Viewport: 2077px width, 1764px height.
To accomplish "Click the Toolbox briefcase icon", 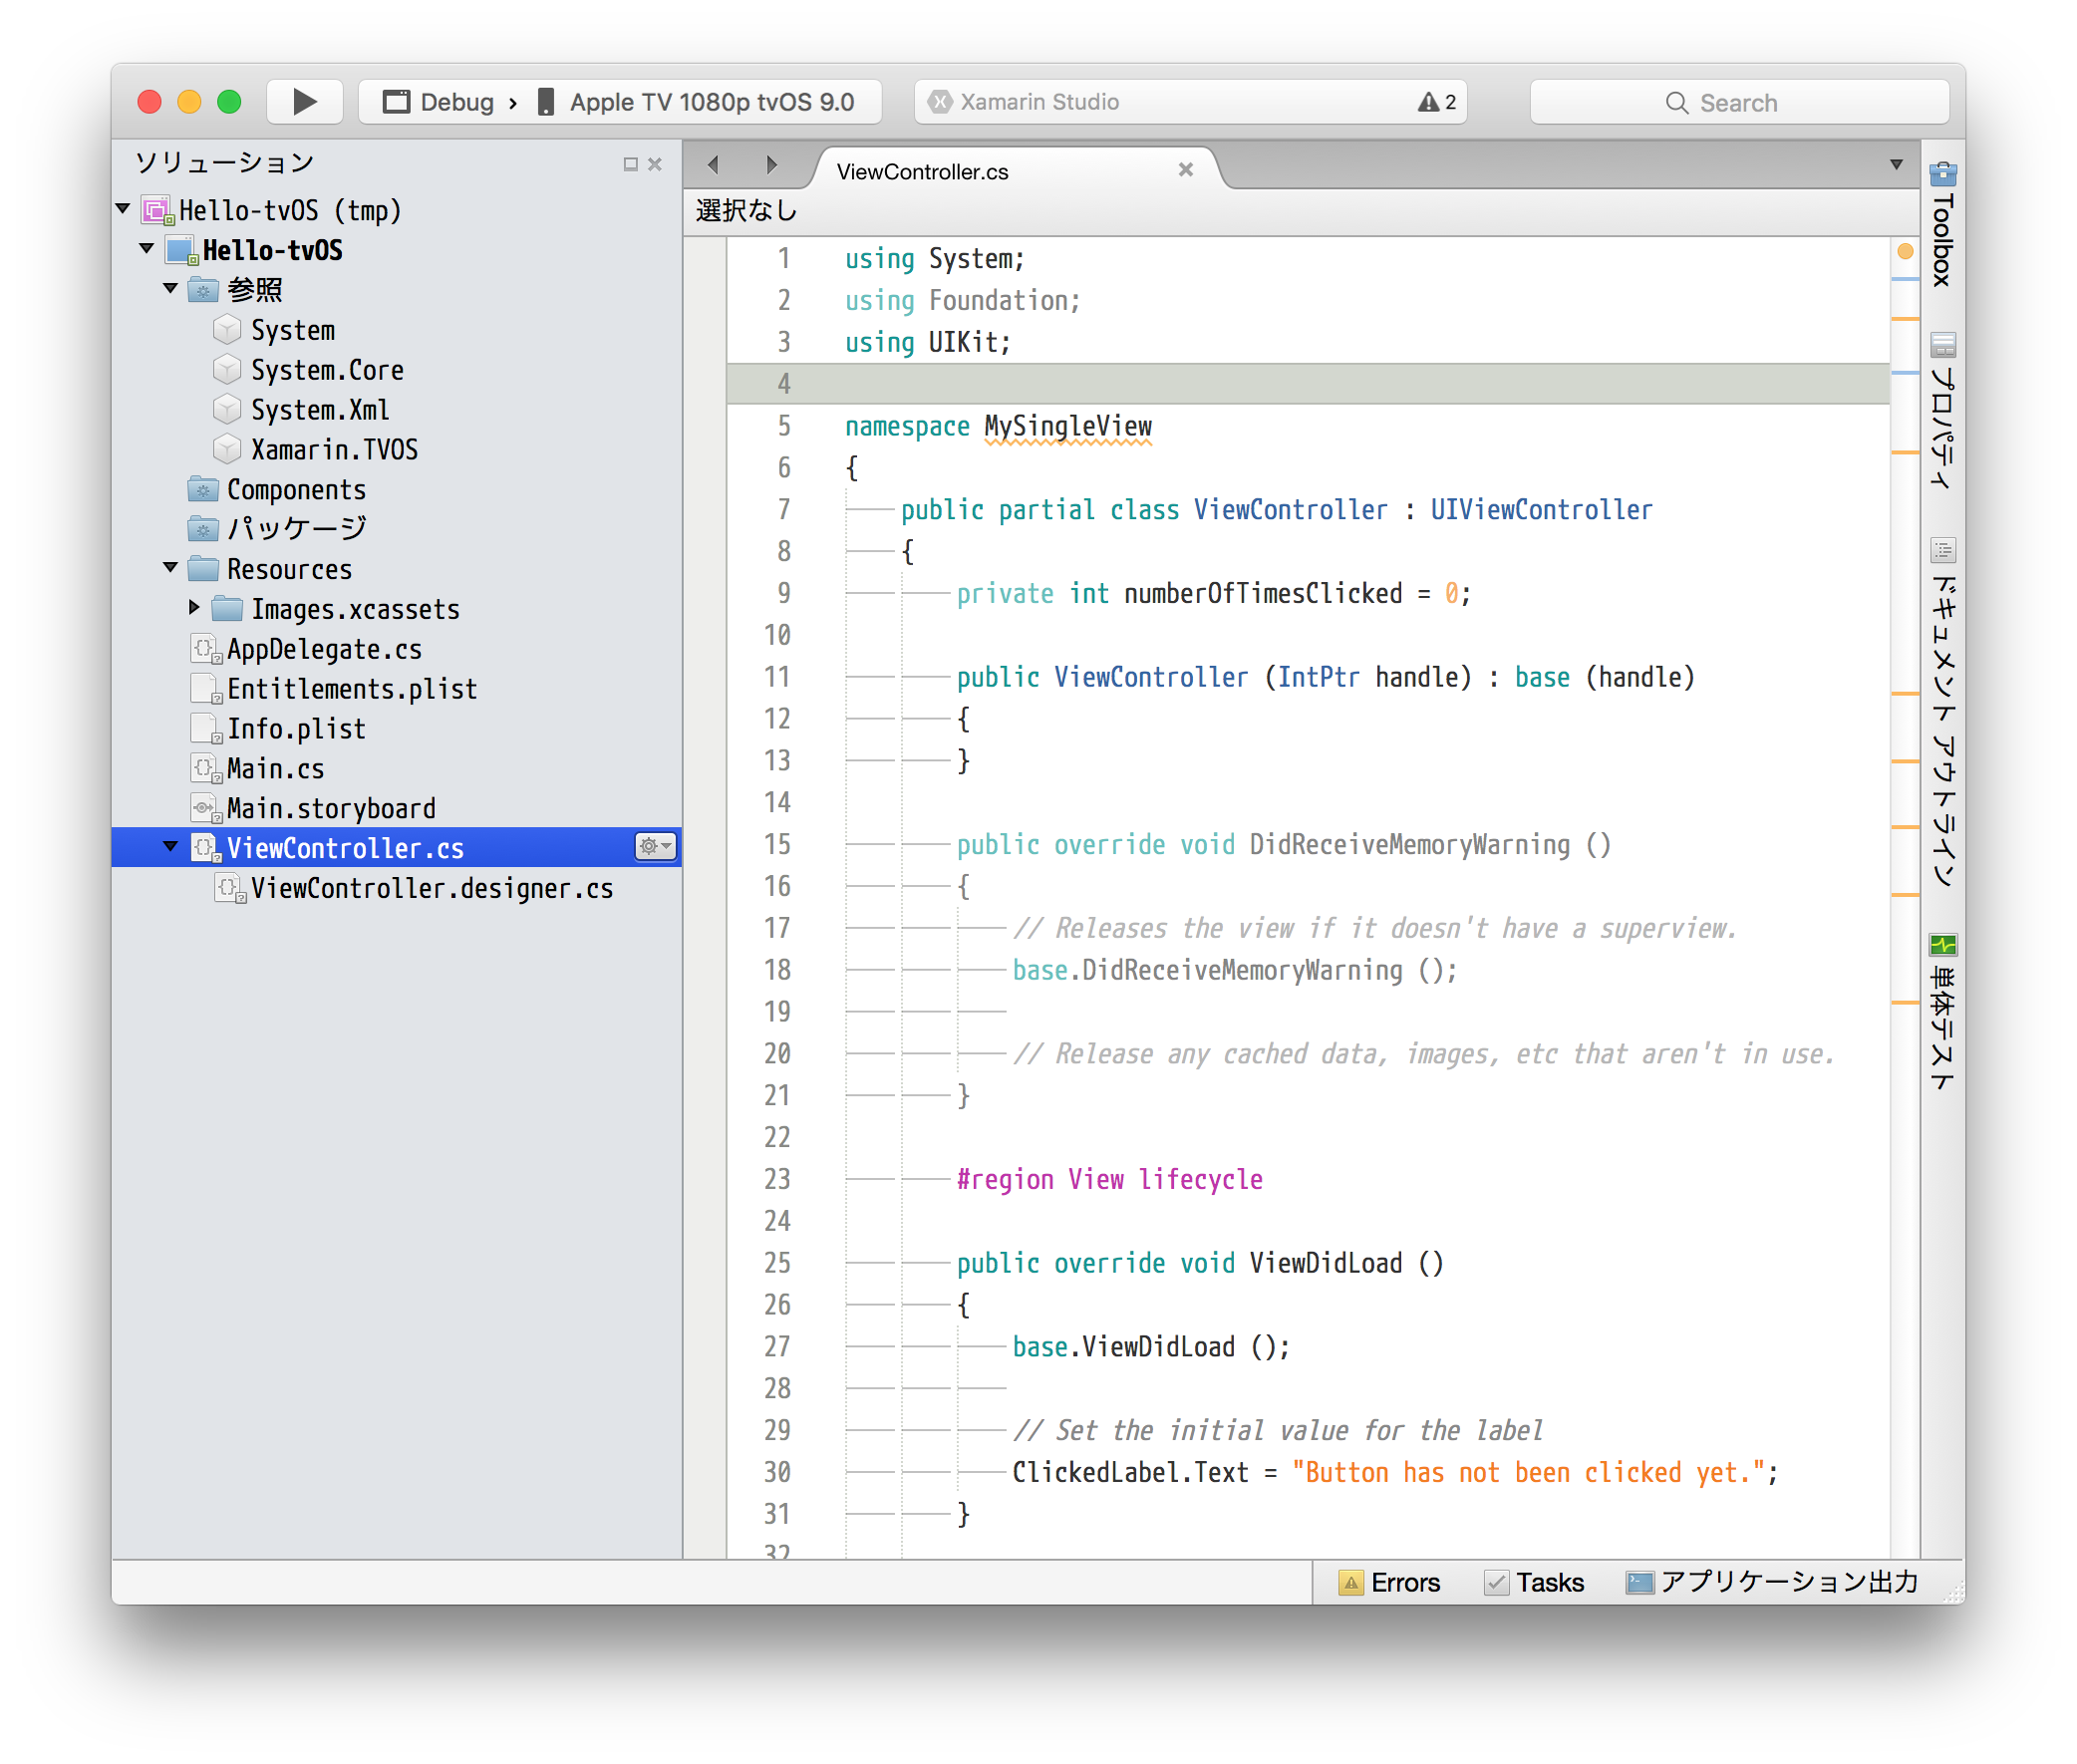I will (1942, 174).
